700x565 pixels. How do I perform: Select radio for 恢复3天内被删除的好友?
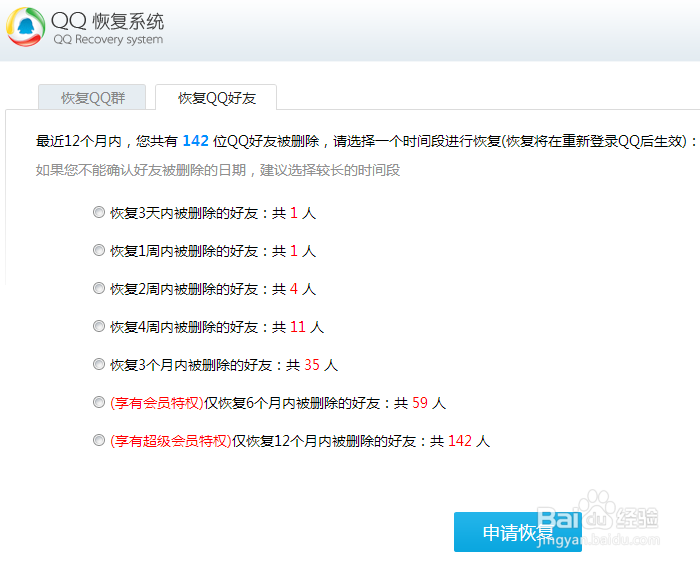pos(99,212)
